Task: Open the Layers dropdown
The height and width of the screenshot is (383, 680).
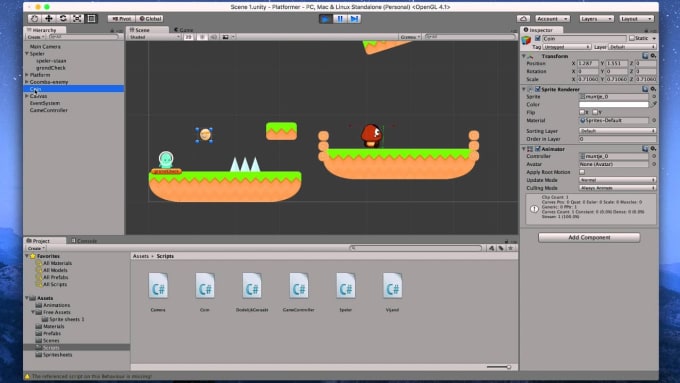Action: click(596, 19)
